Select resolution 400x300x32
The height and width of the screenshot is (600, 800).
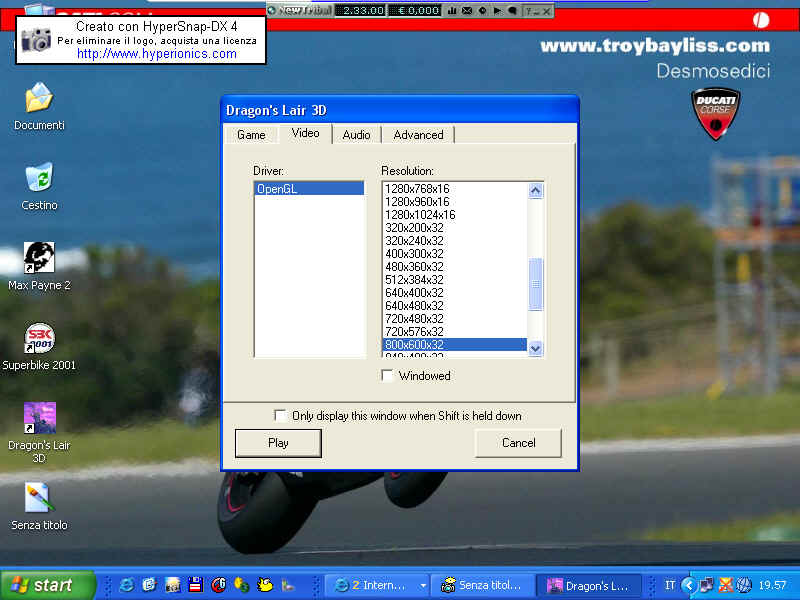(455, 254)
